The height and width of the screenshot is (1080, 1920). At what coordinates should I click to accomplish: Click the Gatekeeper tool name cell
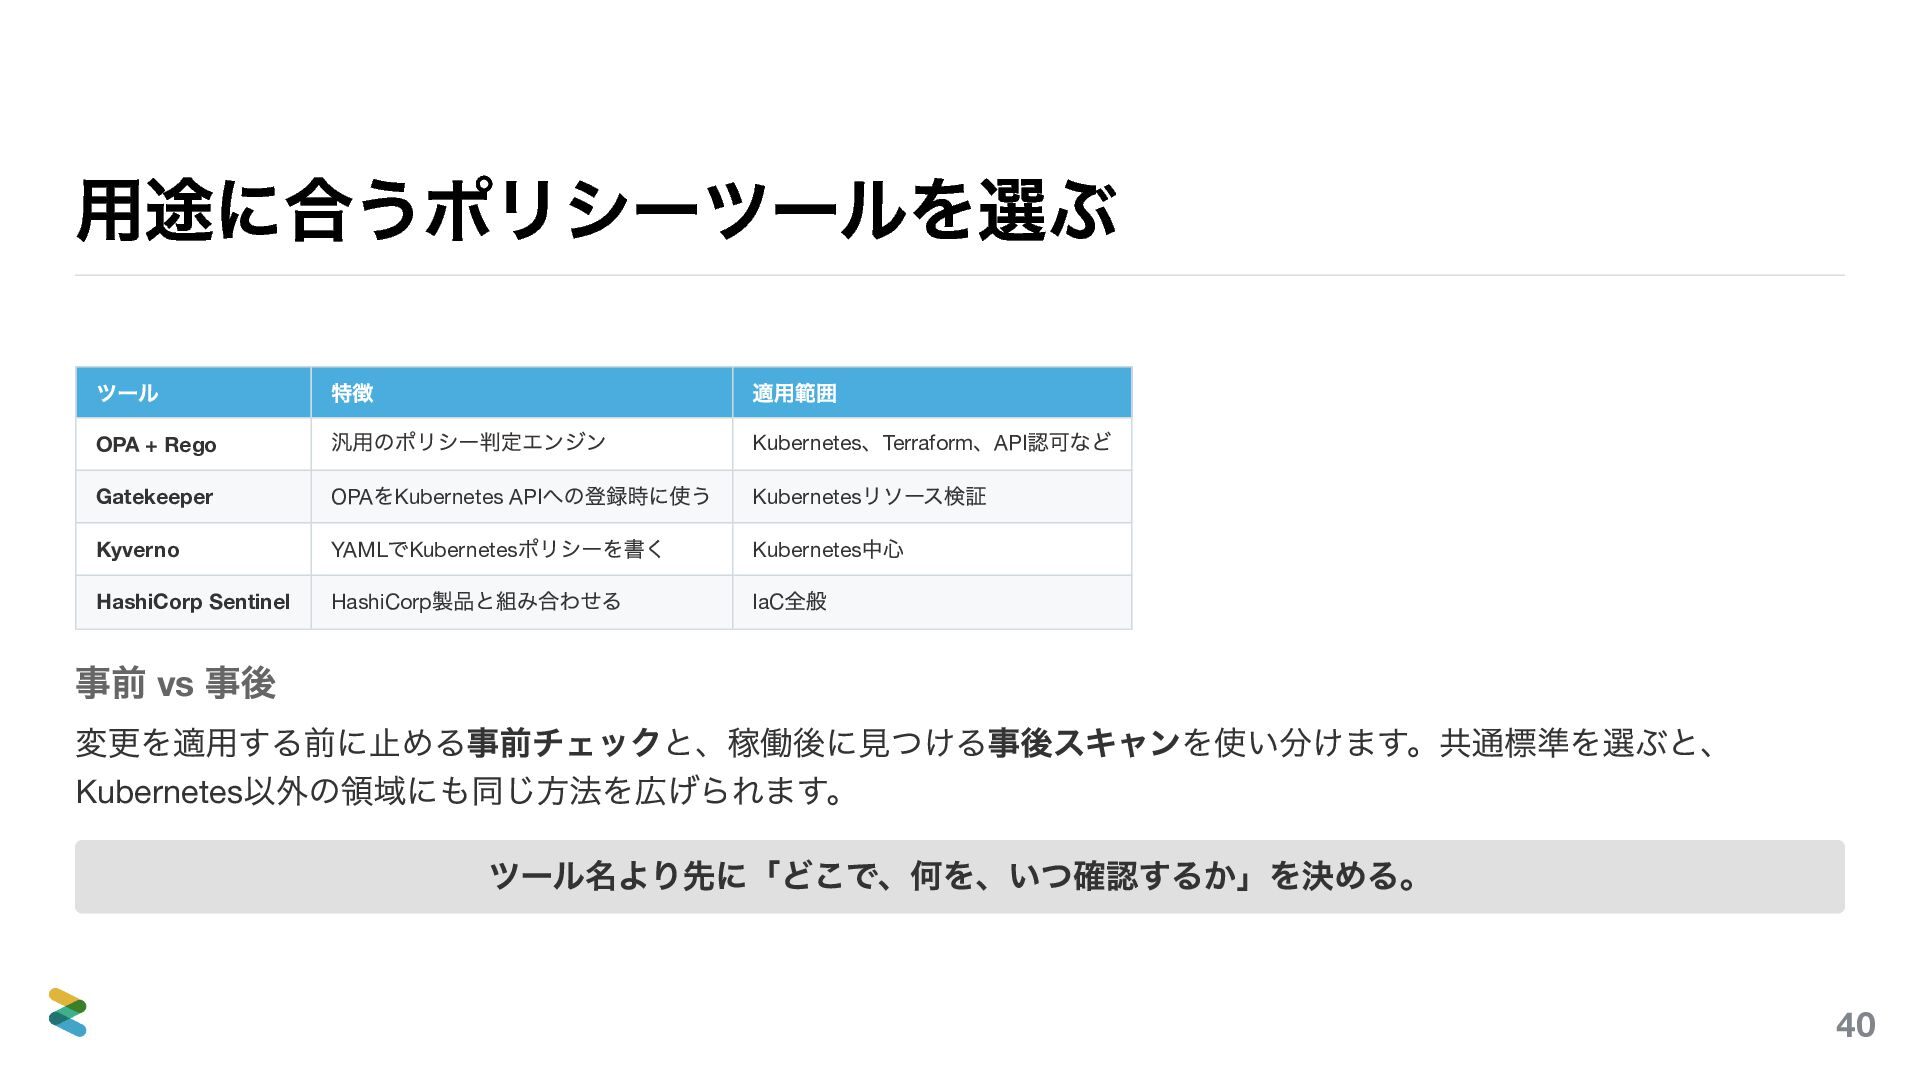coord(193,497)
